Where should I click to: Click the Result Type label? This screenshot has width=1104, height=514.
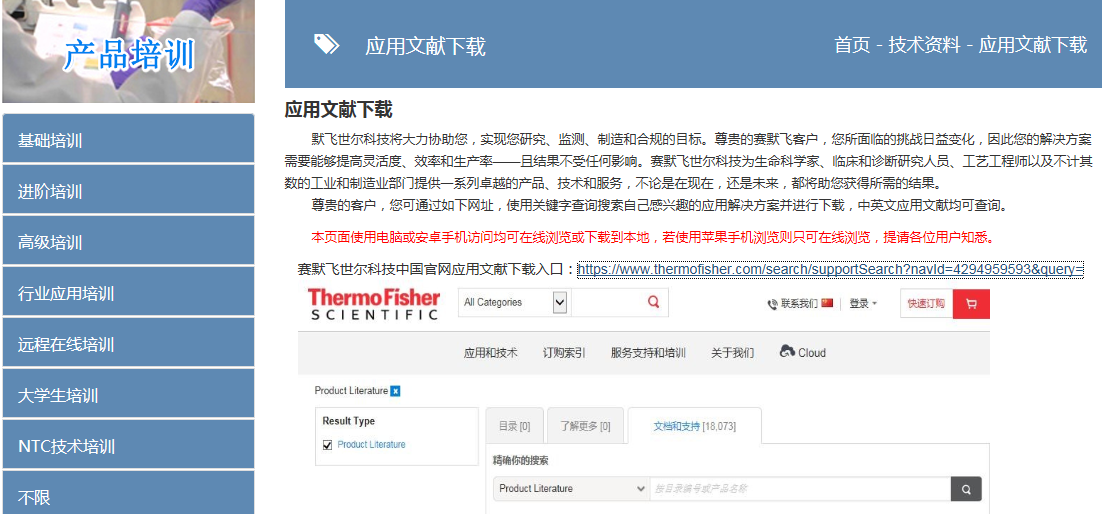coord(349,421)
